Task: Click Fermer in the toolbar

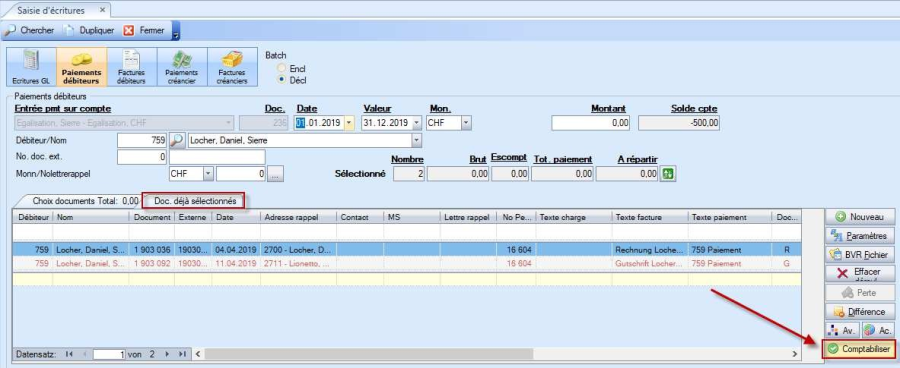Action: pyautogui.click(x=145, y=30)
